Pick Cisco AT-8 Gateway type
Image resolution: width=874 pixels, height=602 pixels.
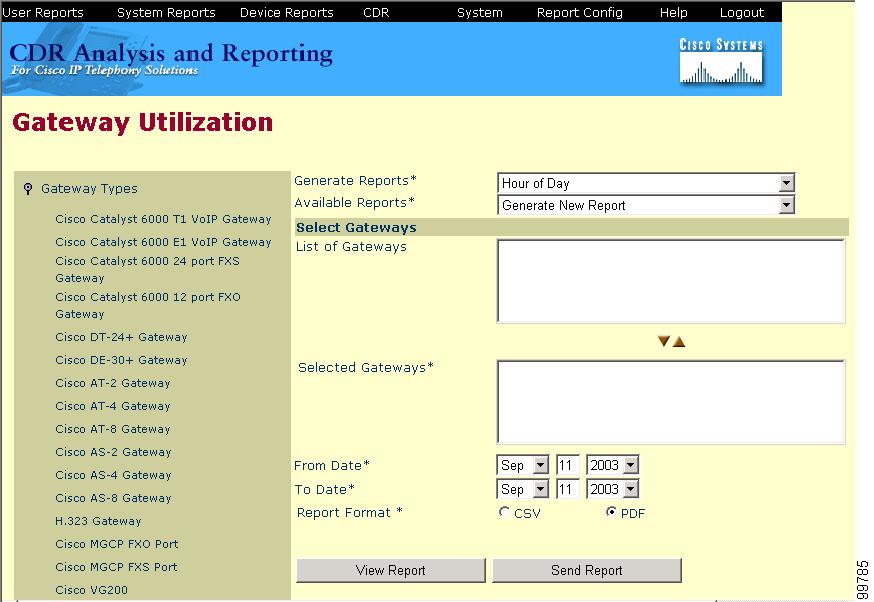click(x=113, y=429)
